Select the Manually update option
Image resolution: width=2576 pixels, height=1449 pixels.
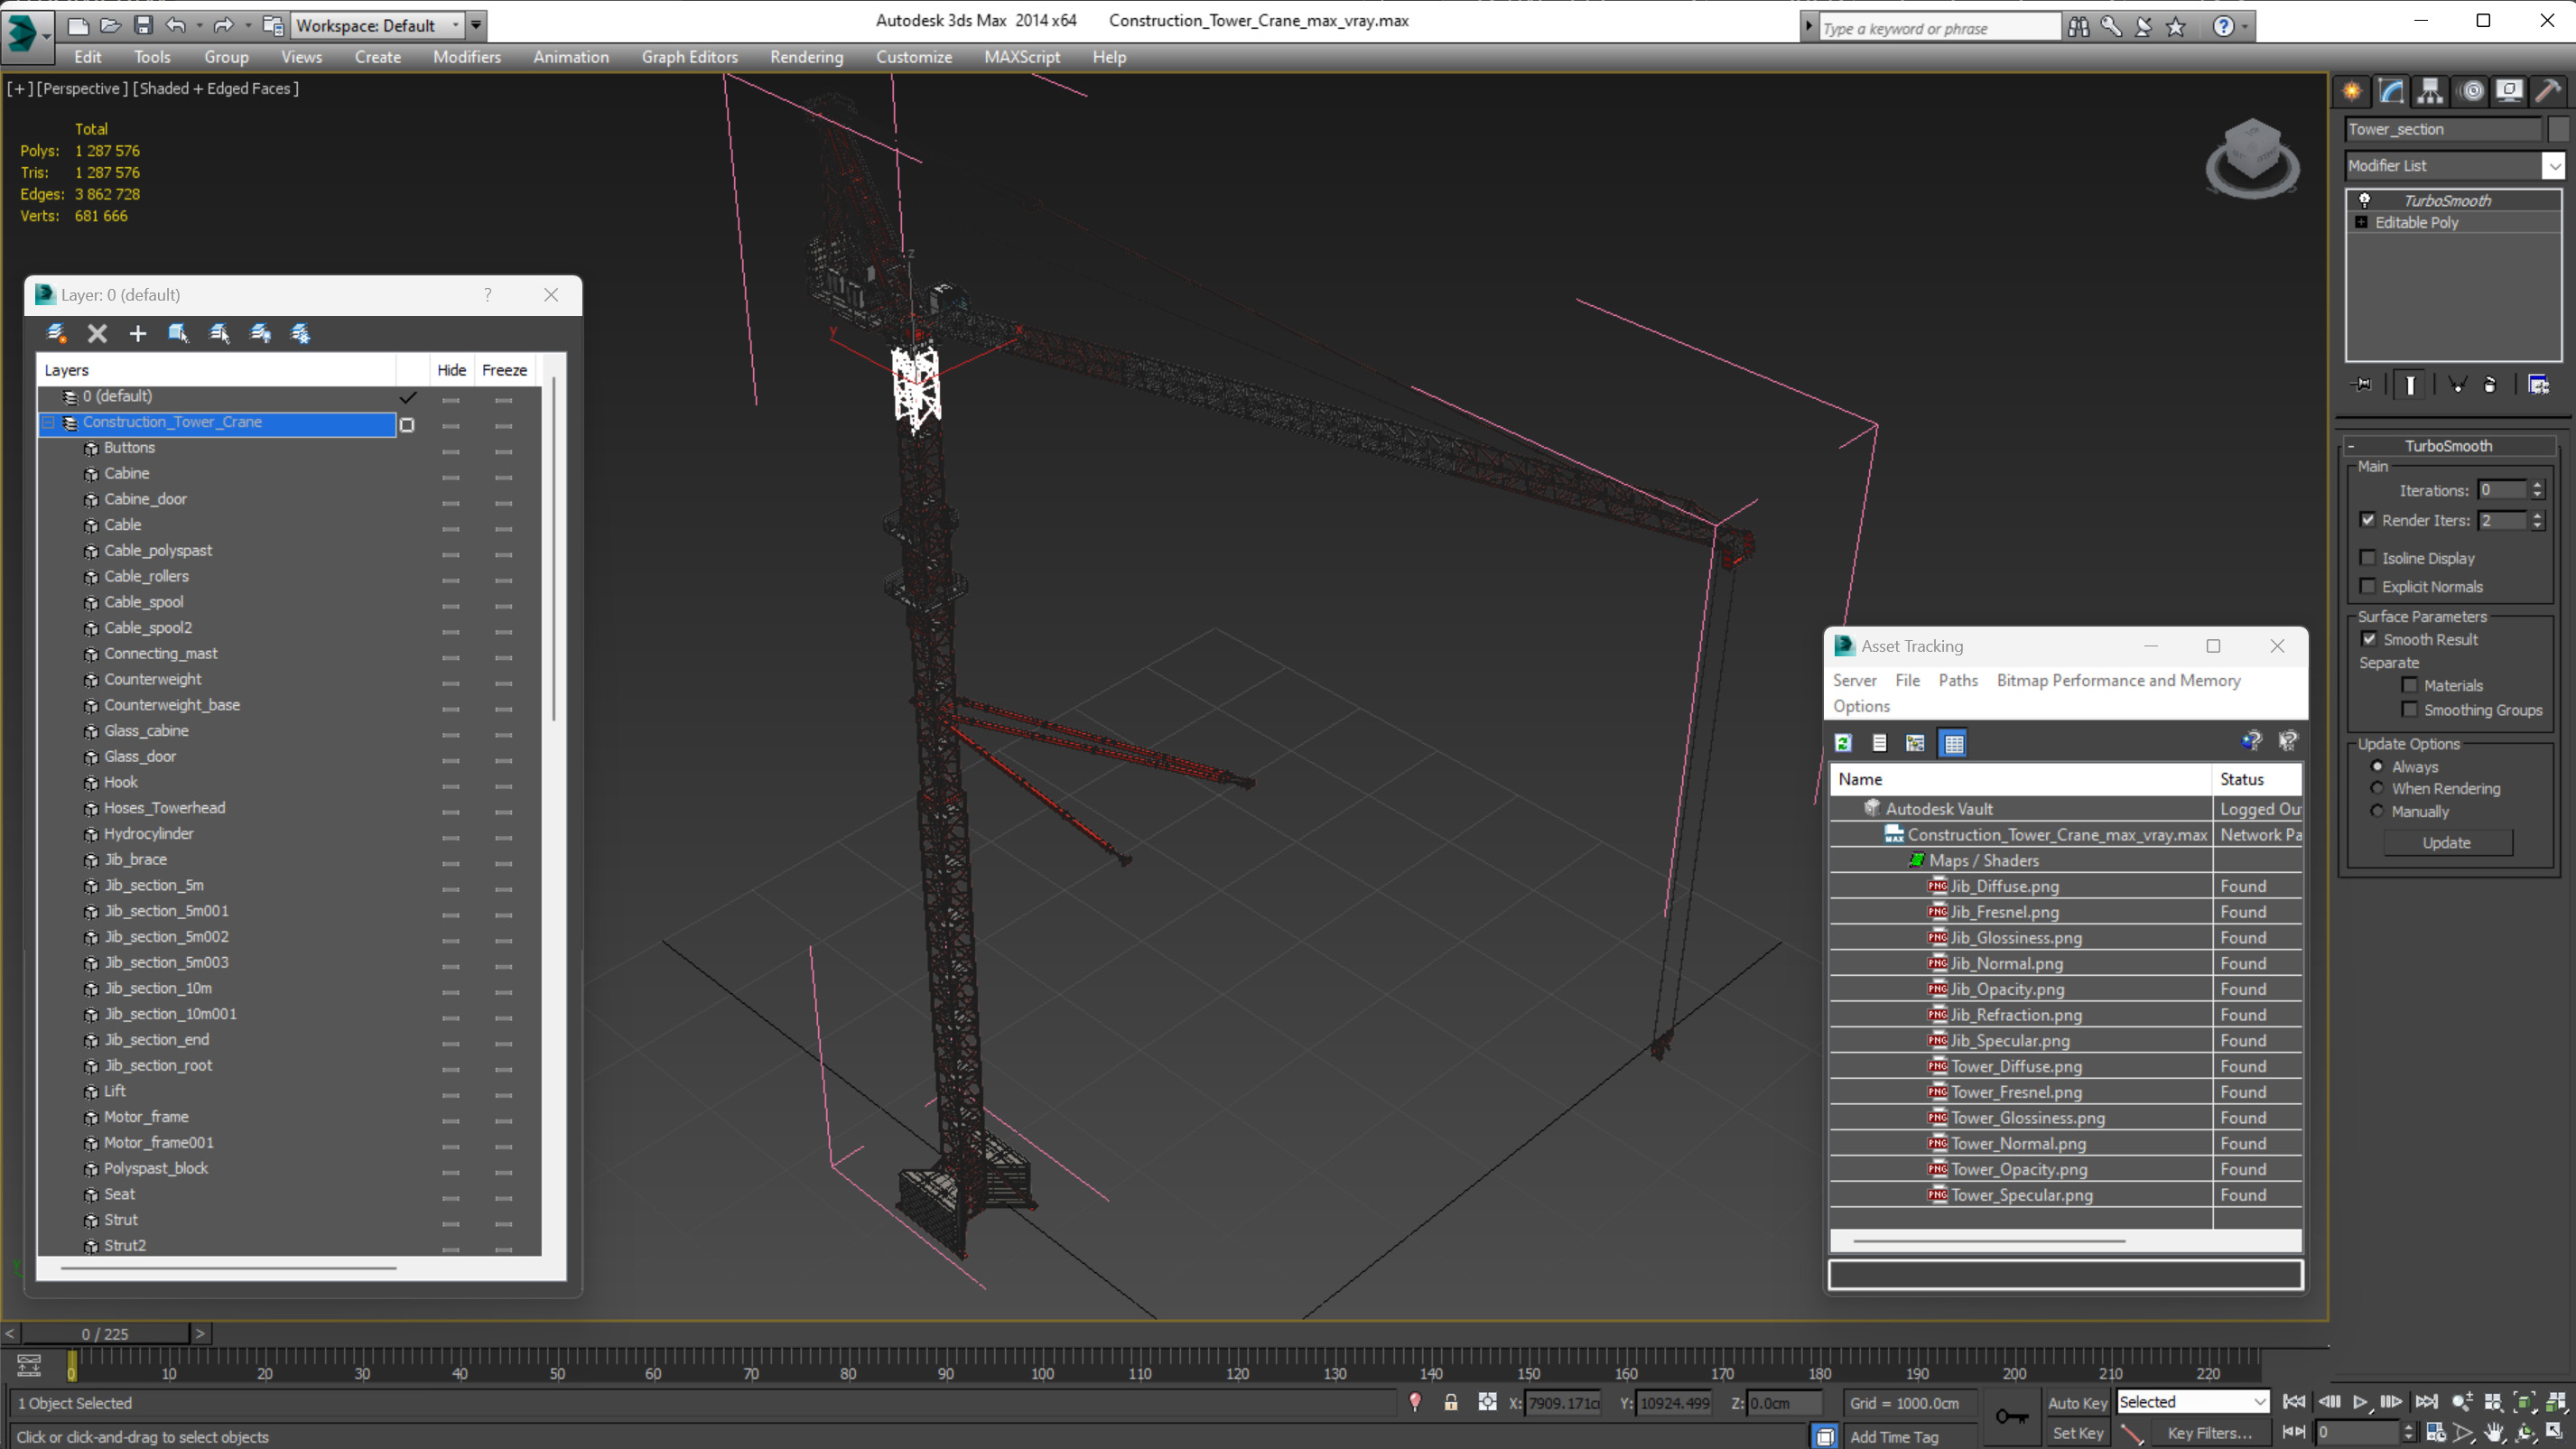pyautogui.click(x=2378, y=811)
